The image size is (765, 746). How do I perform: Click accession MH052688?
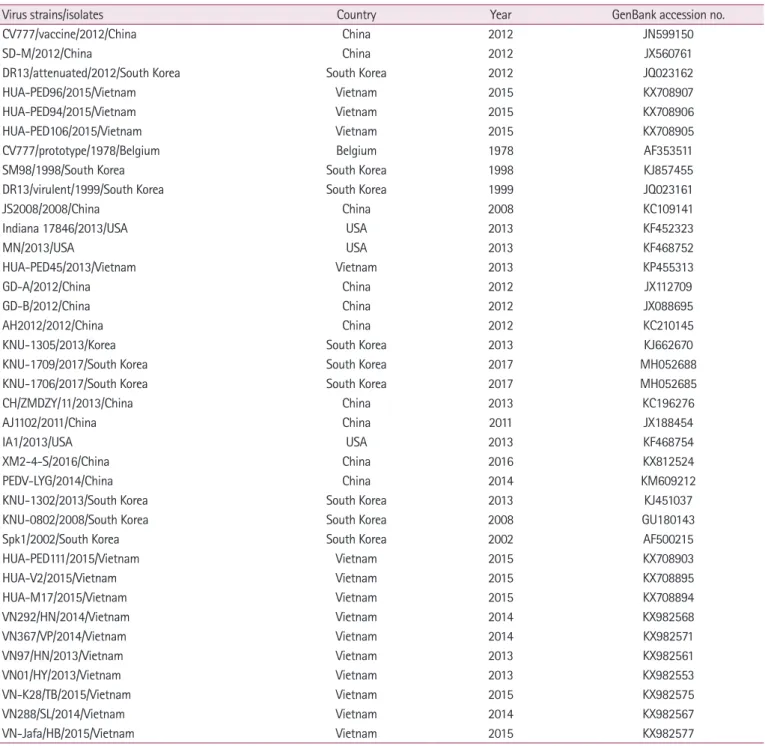point(668,364)
